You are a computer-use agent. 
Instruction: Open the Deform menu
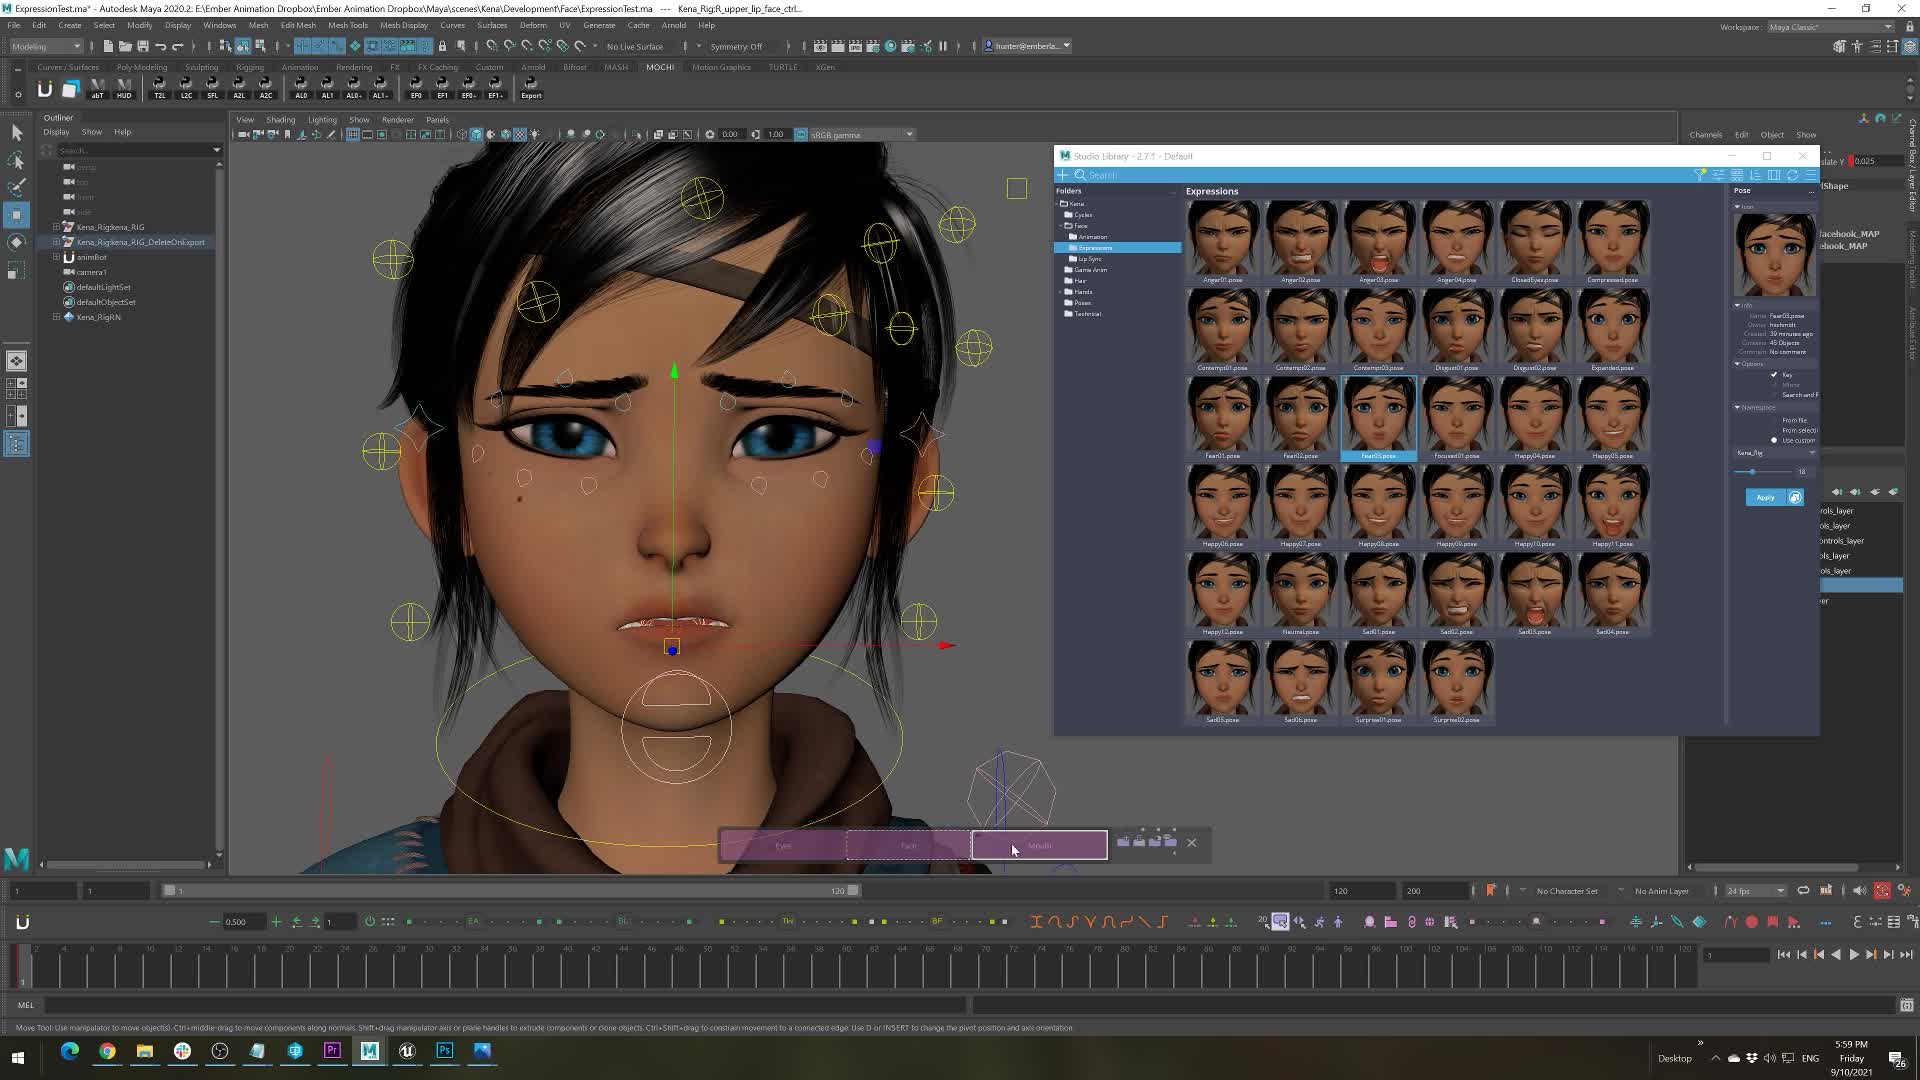click(x=532, y=25)
